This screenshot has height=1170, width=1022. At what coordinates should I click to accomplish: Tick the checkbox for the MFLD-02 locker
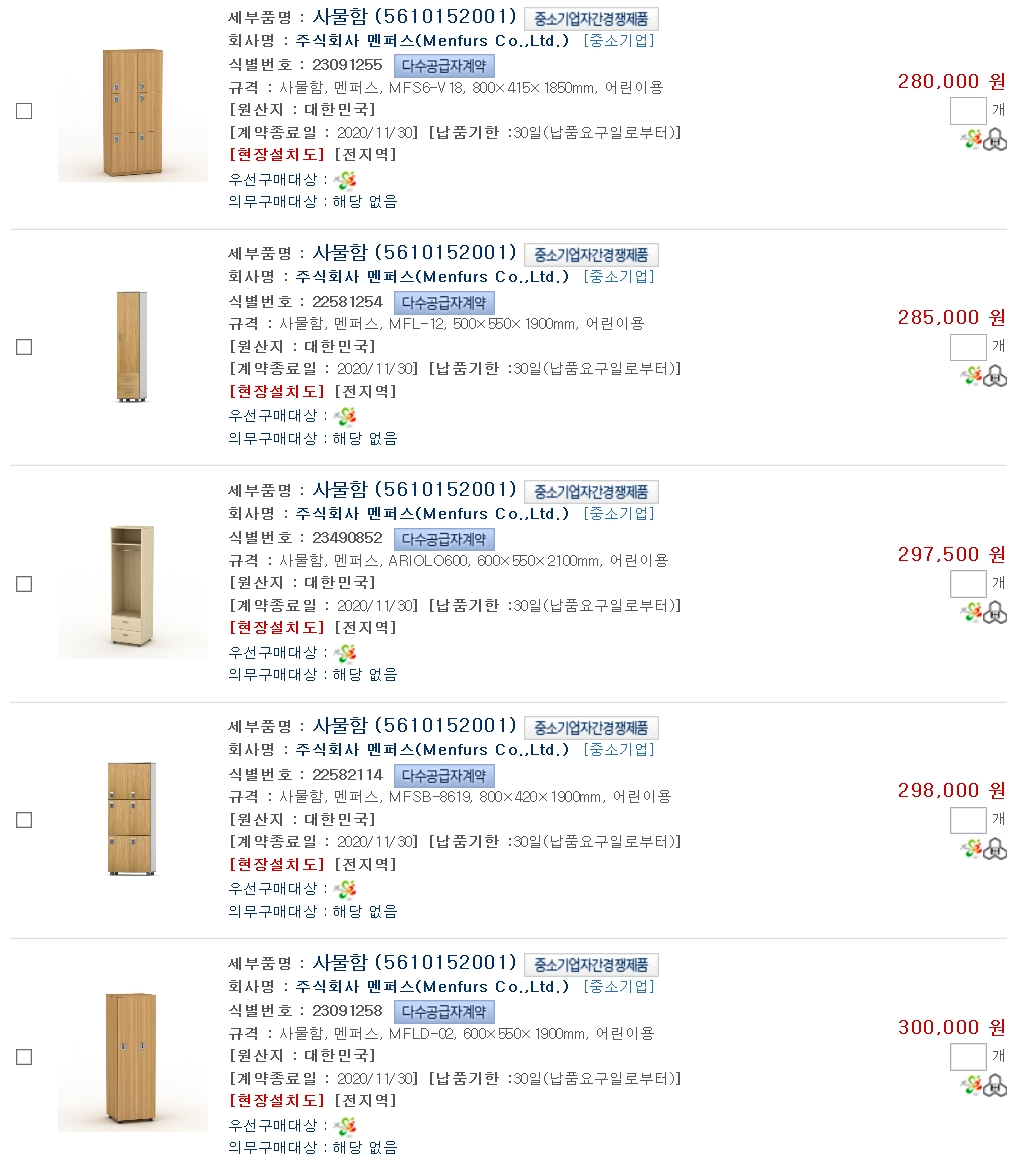24,1057
